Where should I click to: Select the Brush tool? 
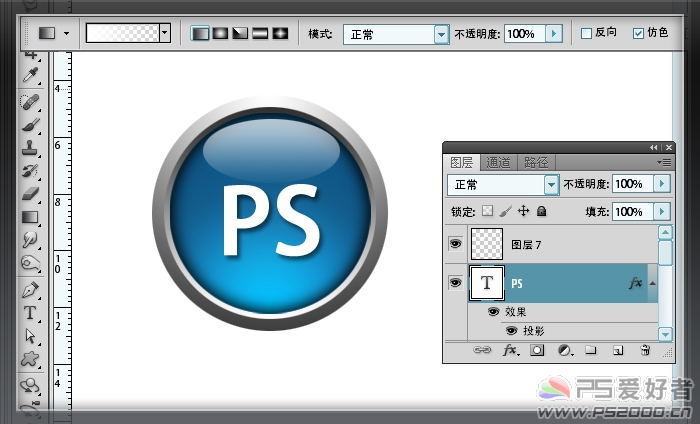[30, 125]
